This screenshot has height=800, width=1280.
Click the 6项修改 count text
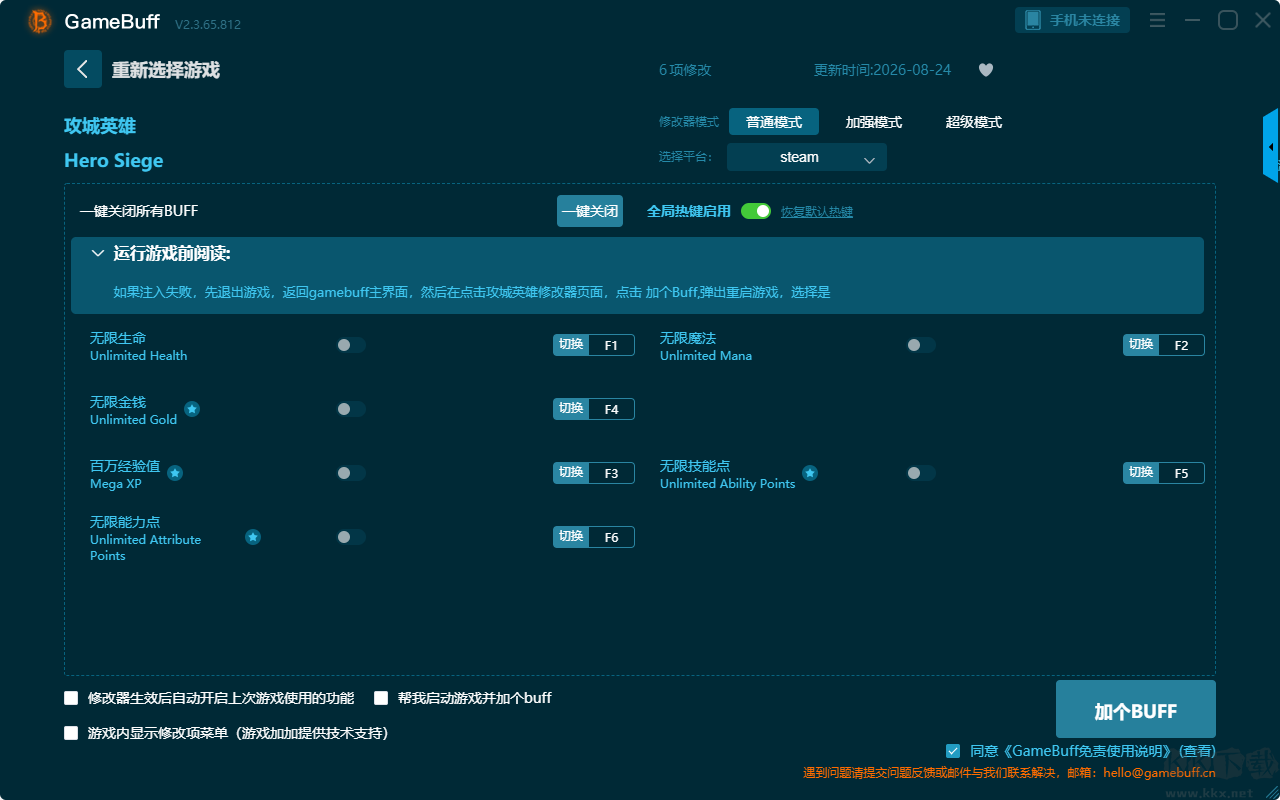[x=685, y=70]
